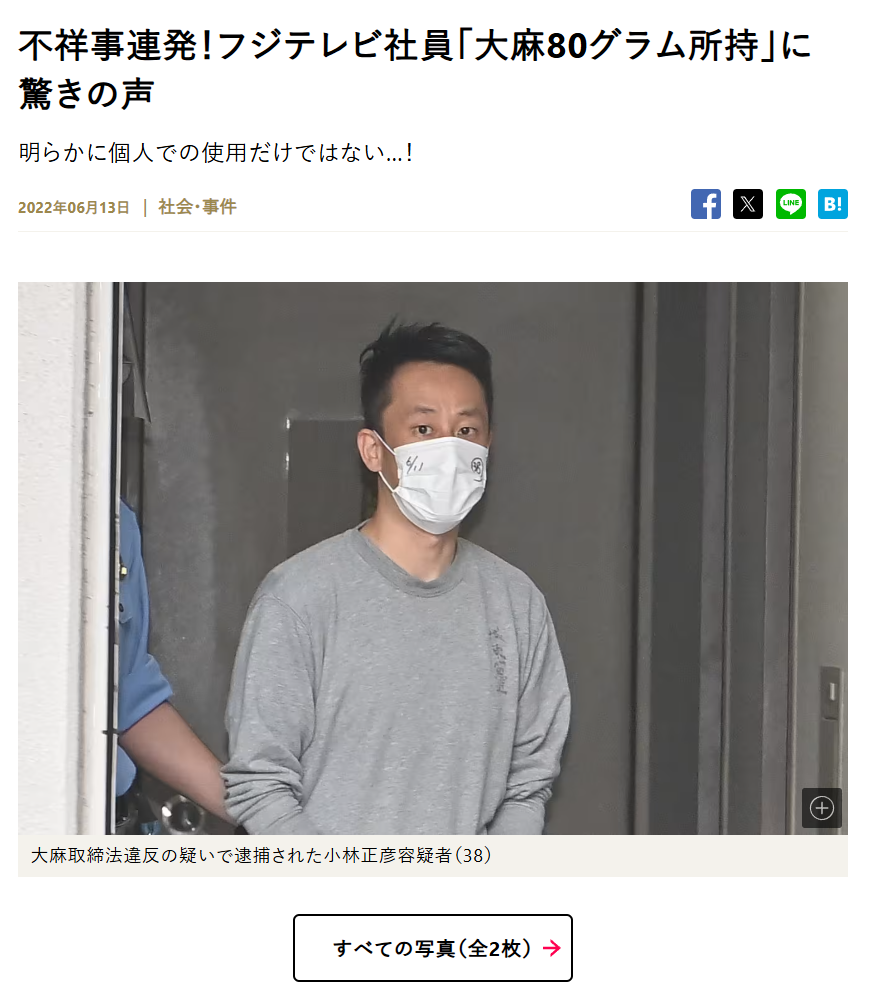
Task: Click the pink arrow in photos button
Action: click(x=552, y=948)
